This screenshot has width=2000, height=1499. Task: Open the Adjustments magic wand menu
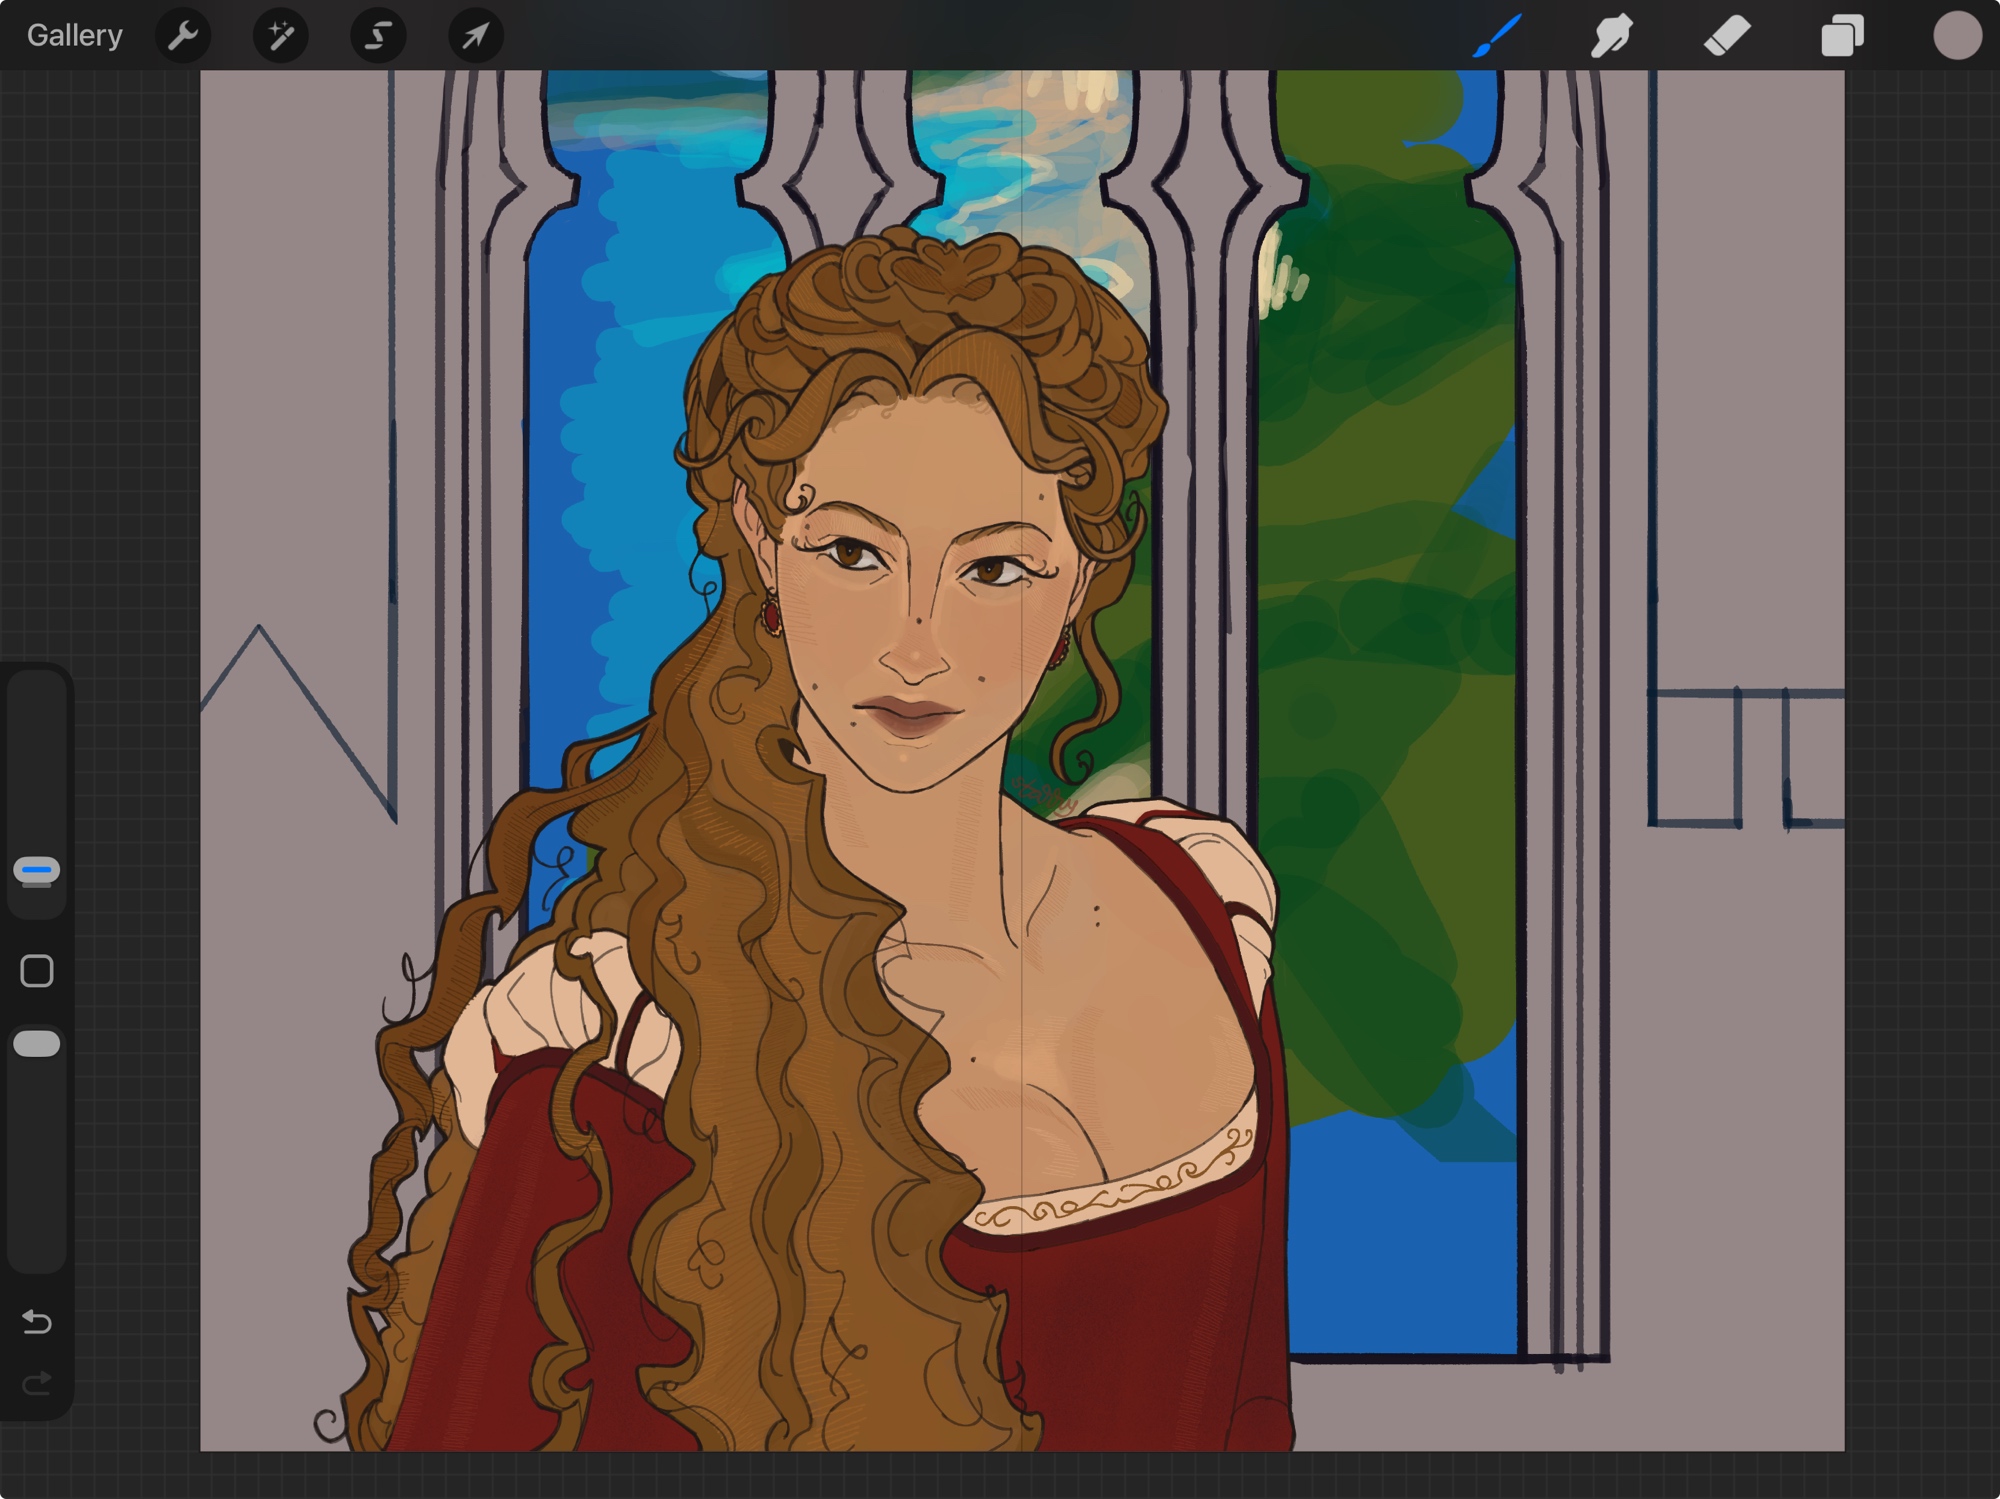280,36
